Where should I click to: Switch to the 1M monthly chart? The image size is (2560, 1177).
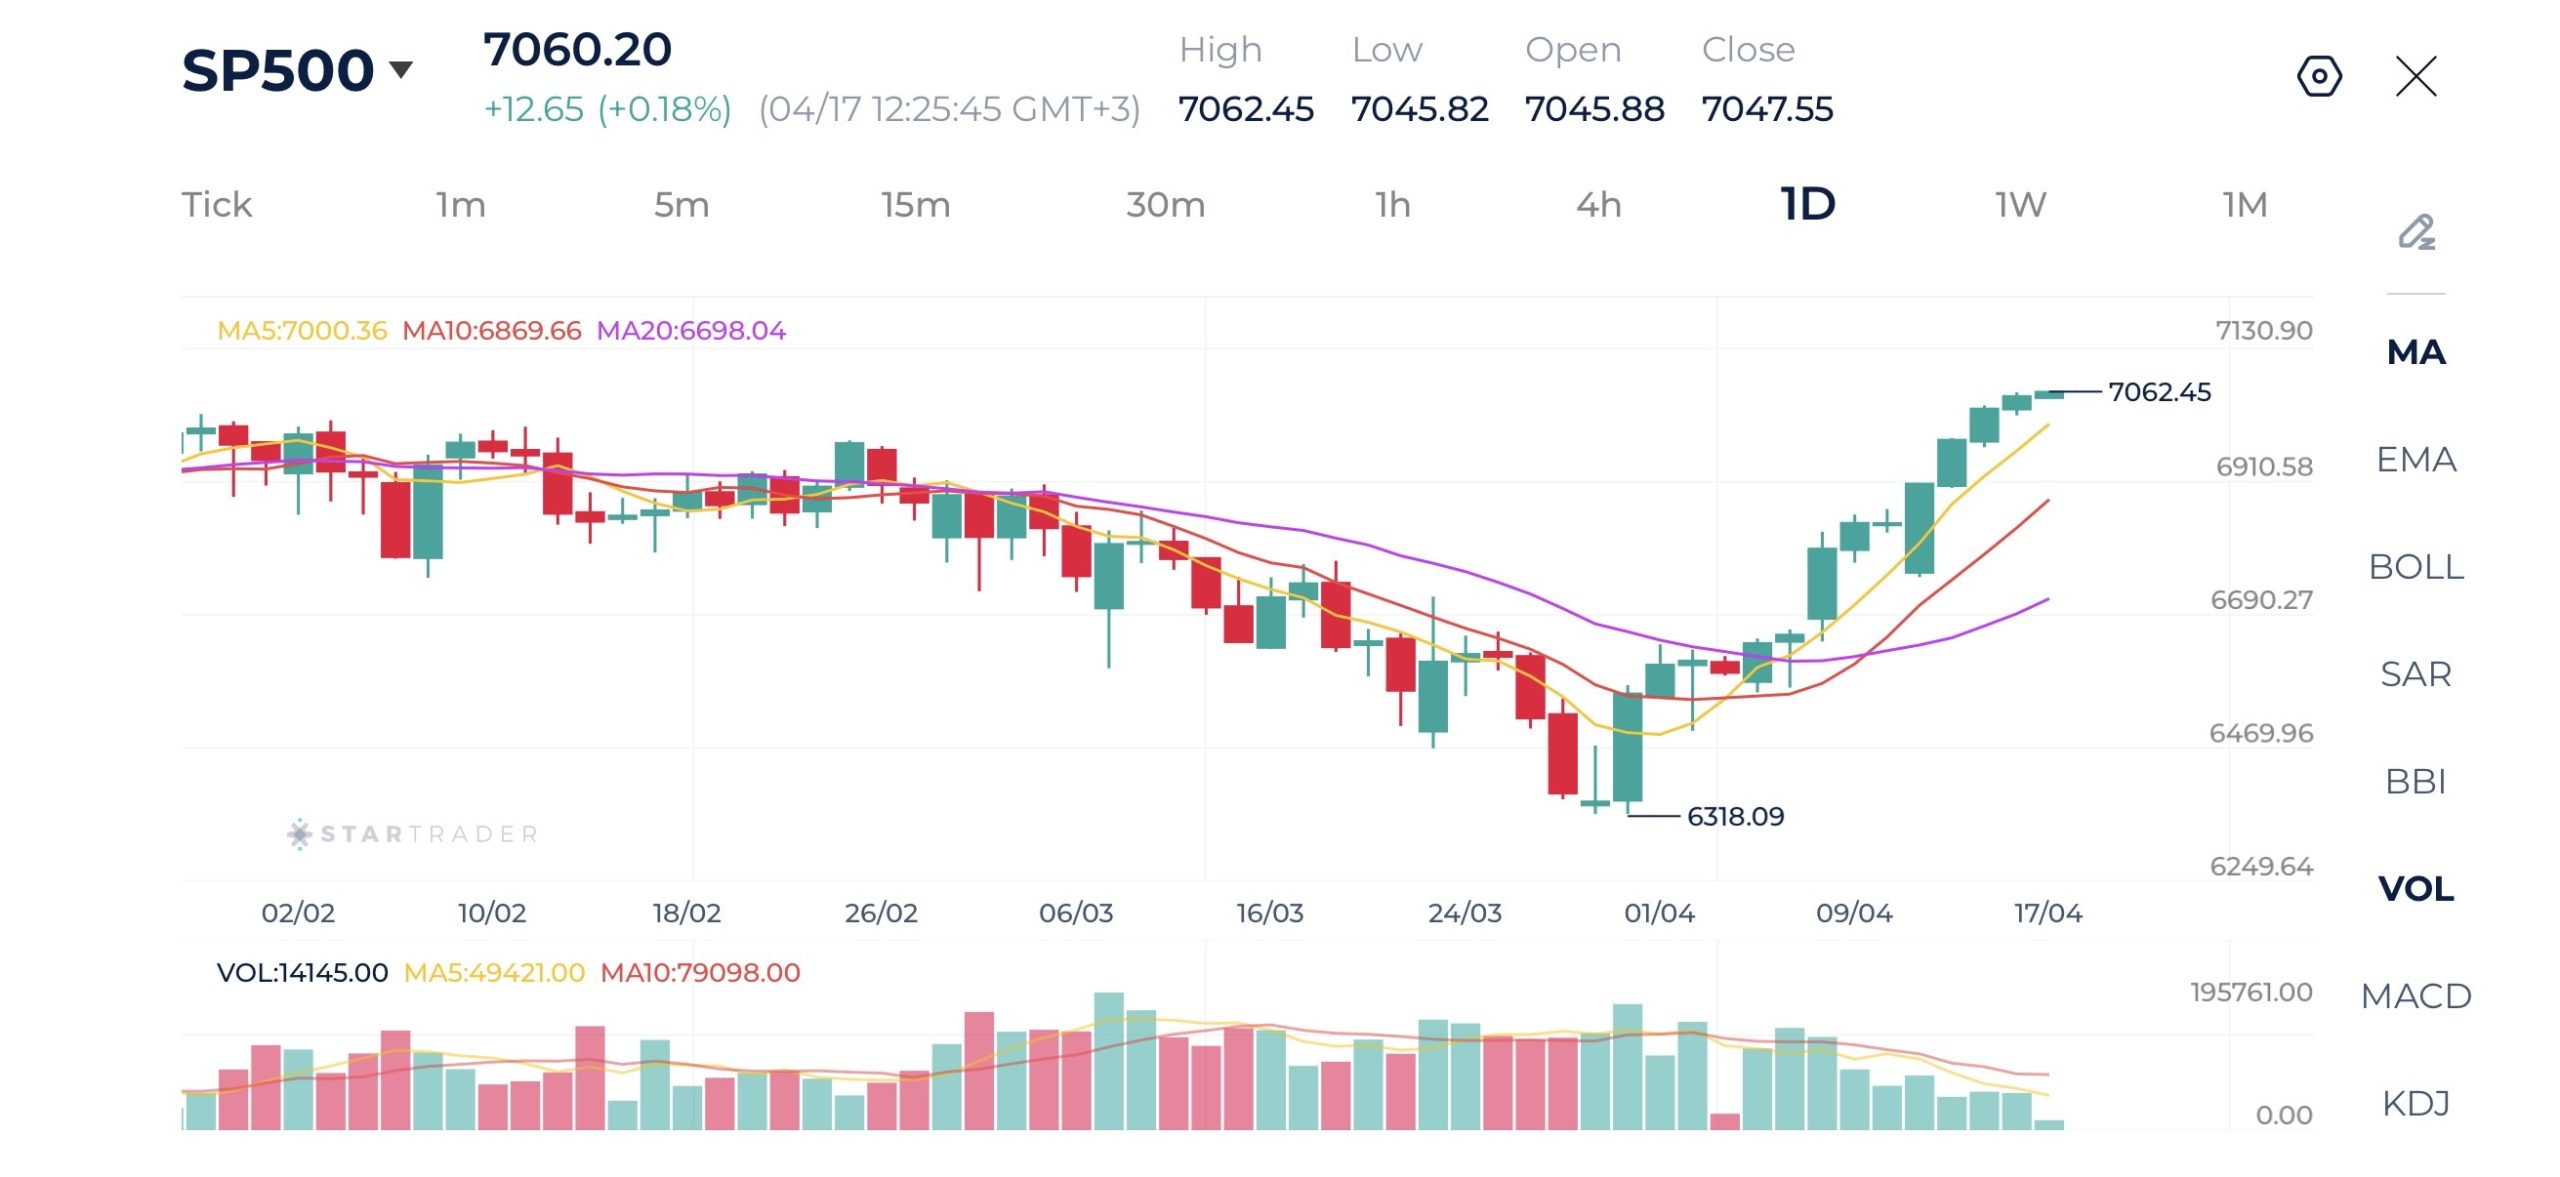(x=2244, y=205)
